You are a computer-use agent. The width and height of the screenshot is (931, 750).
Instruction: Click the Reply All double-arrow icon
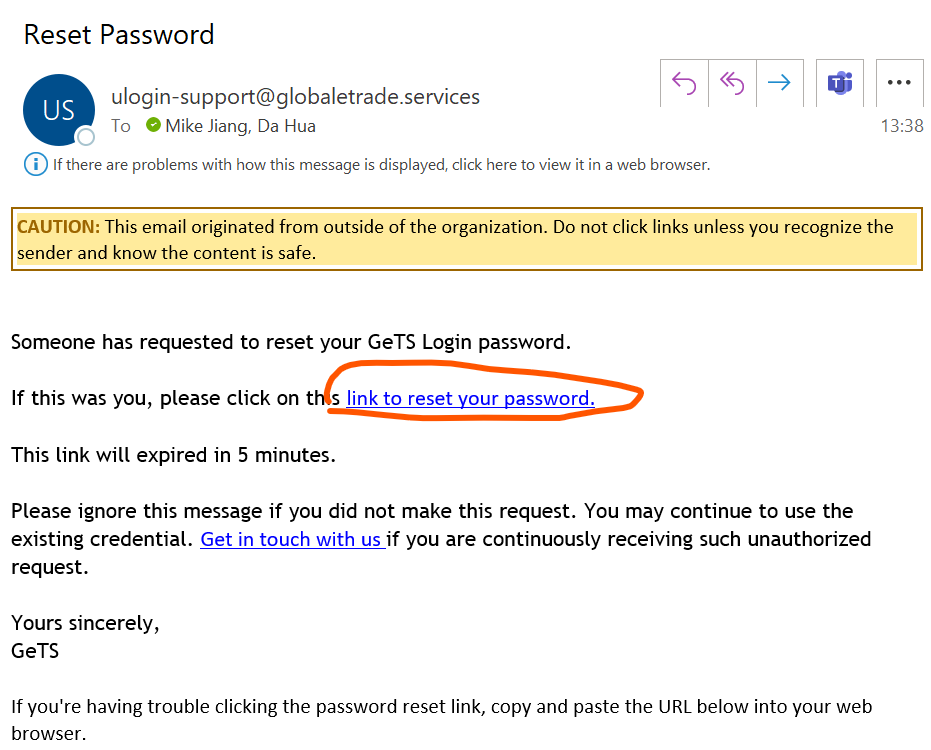732,83
